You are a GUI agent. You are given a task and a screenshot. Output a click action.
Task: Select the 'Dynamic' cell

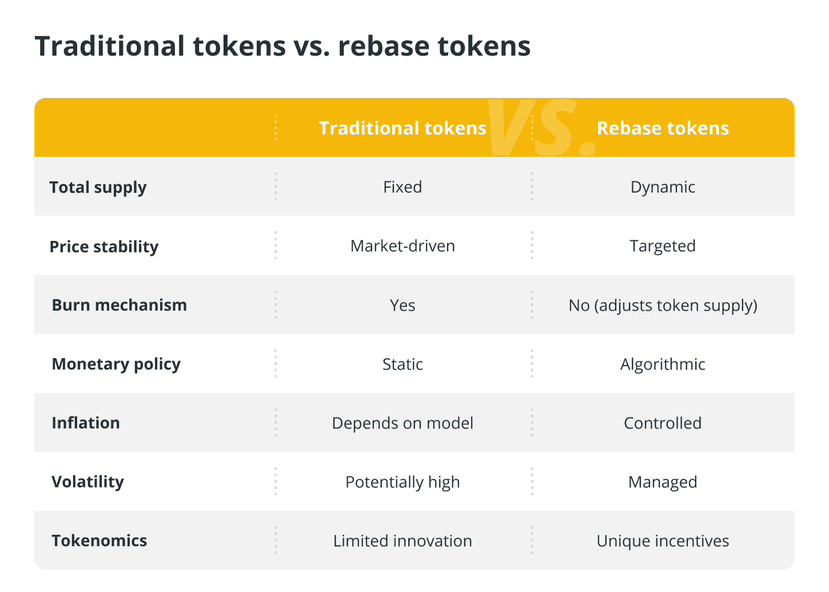point(662,187)
